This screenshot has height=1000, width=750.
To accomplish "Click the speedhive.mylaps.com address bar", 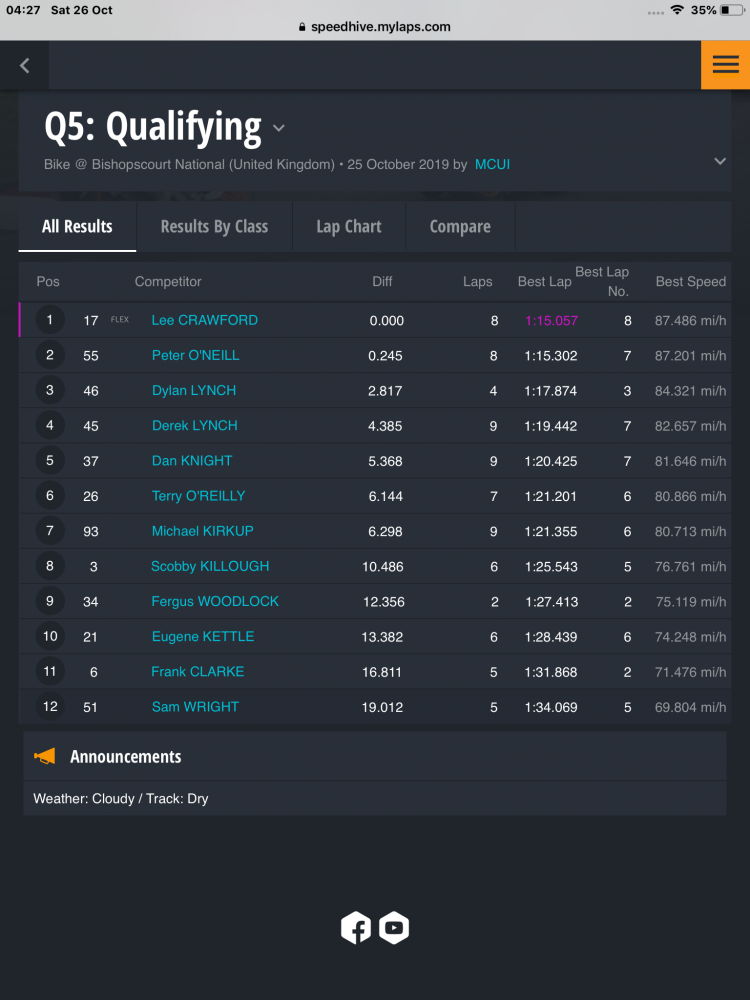I will click(375, 27).
